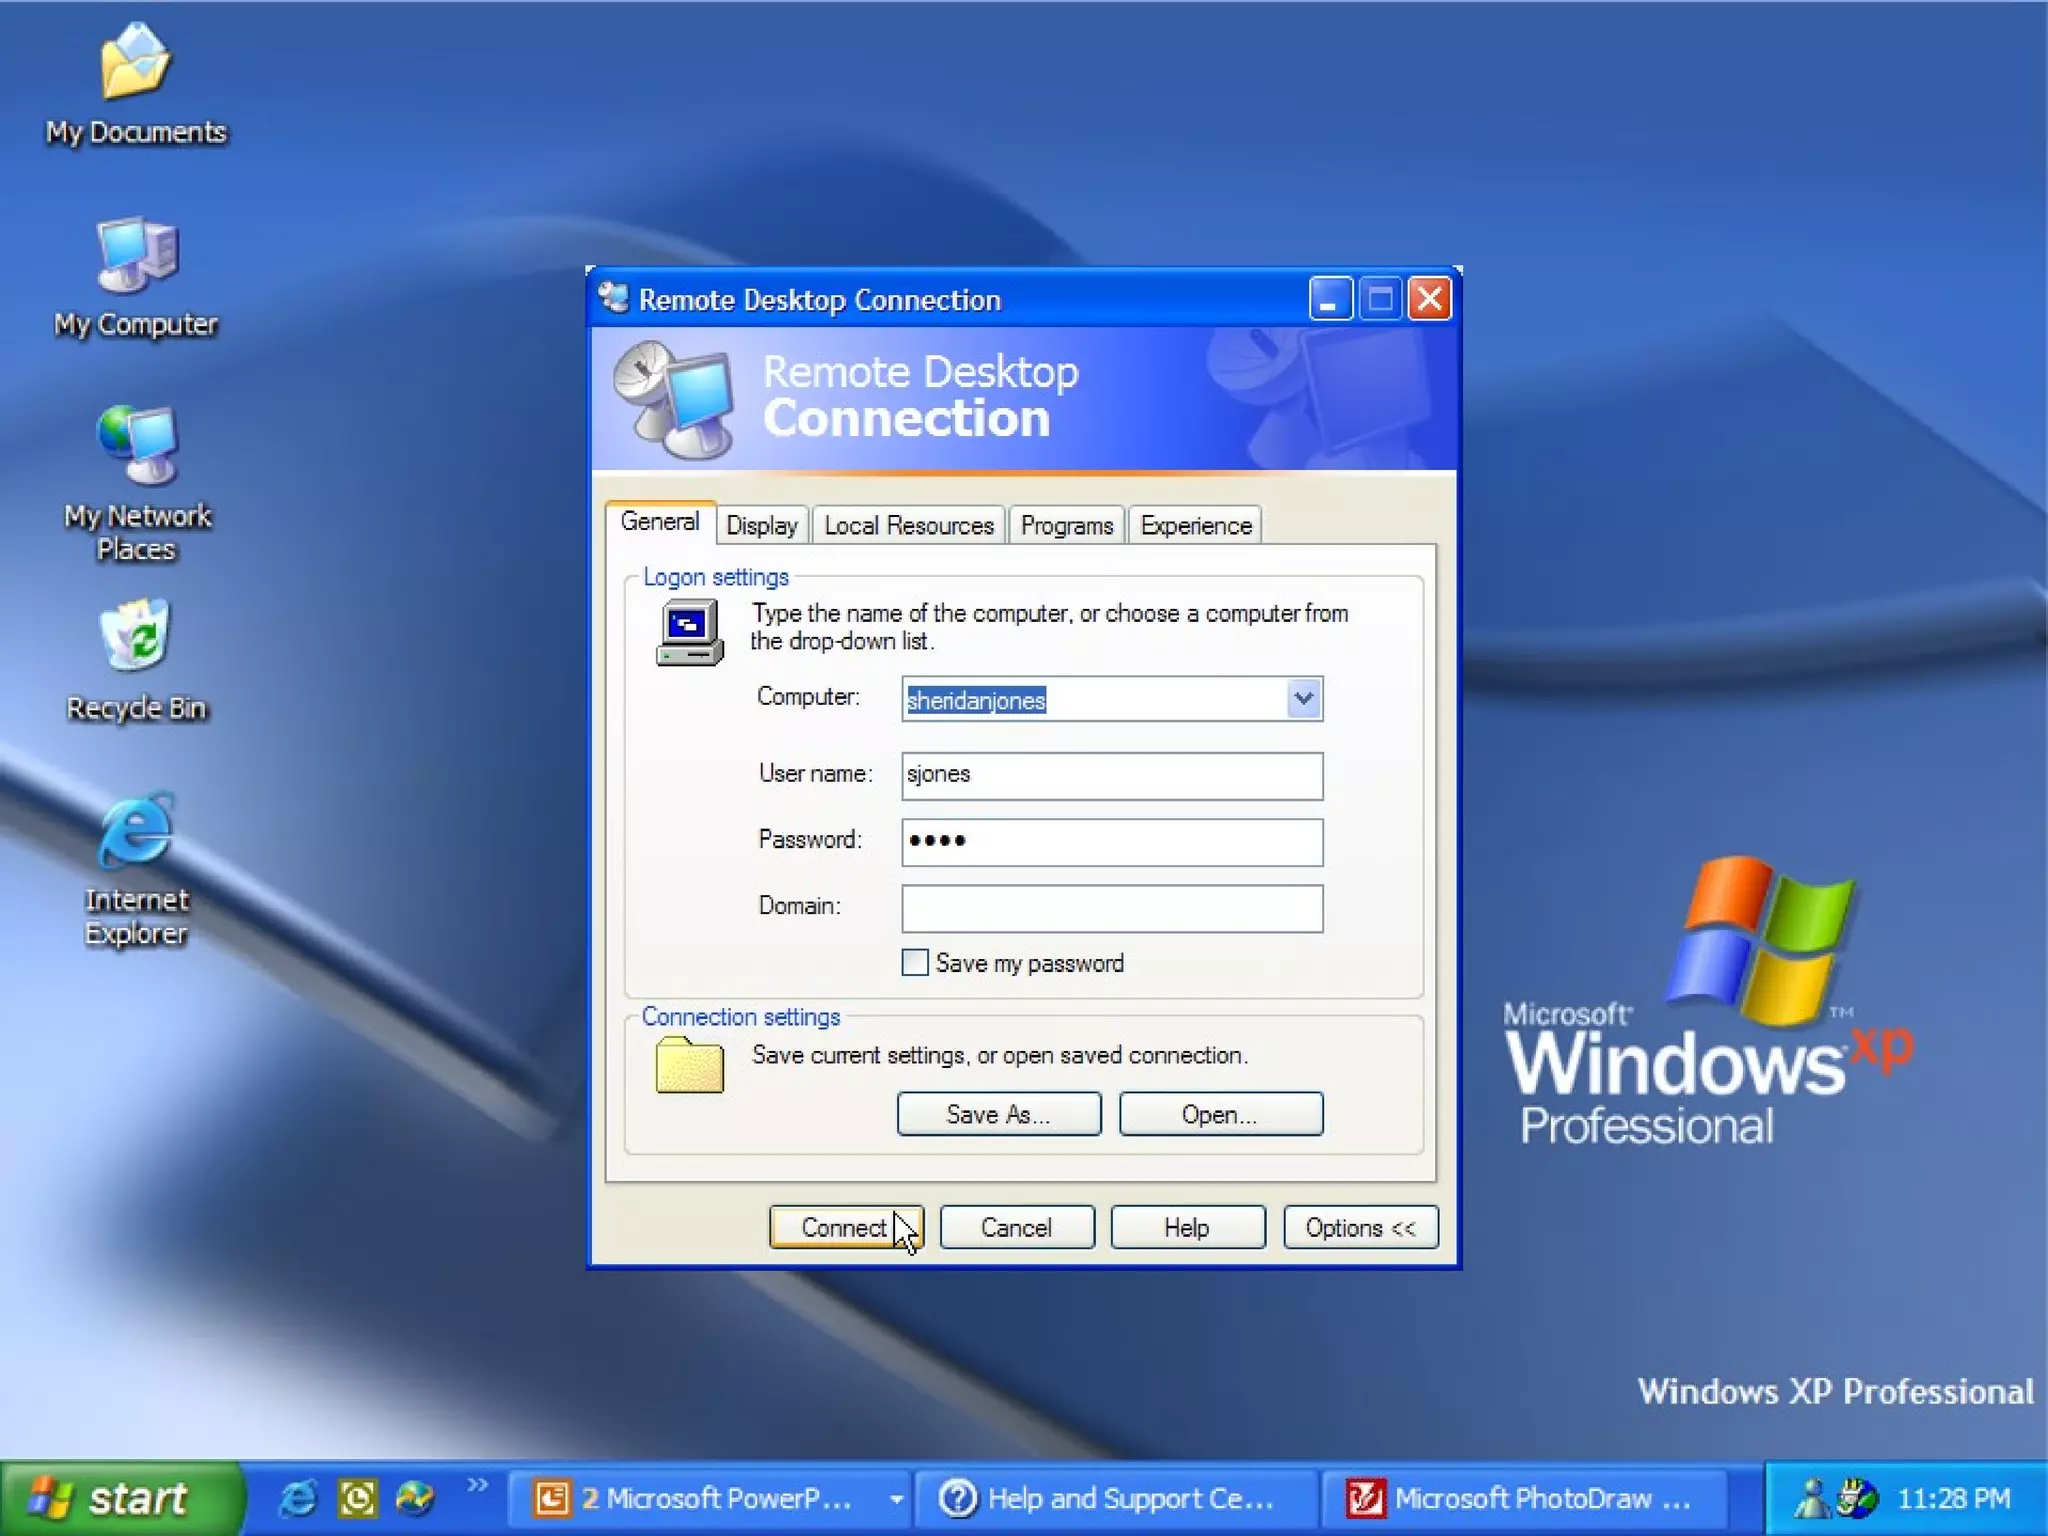Click Internet Explorer quick launch icon

pos(298,1498)
